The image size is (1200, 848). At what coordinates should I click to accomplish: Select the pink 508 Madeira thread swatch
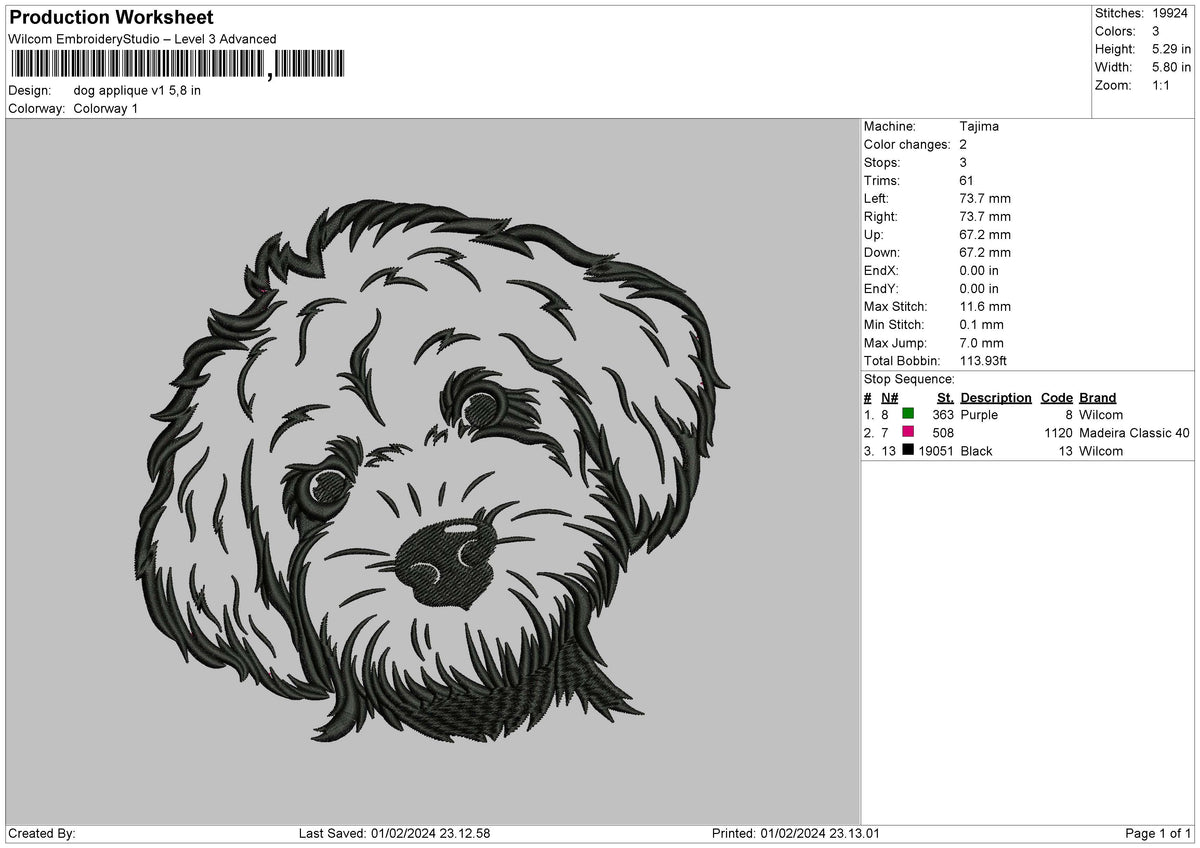(908, 433)
